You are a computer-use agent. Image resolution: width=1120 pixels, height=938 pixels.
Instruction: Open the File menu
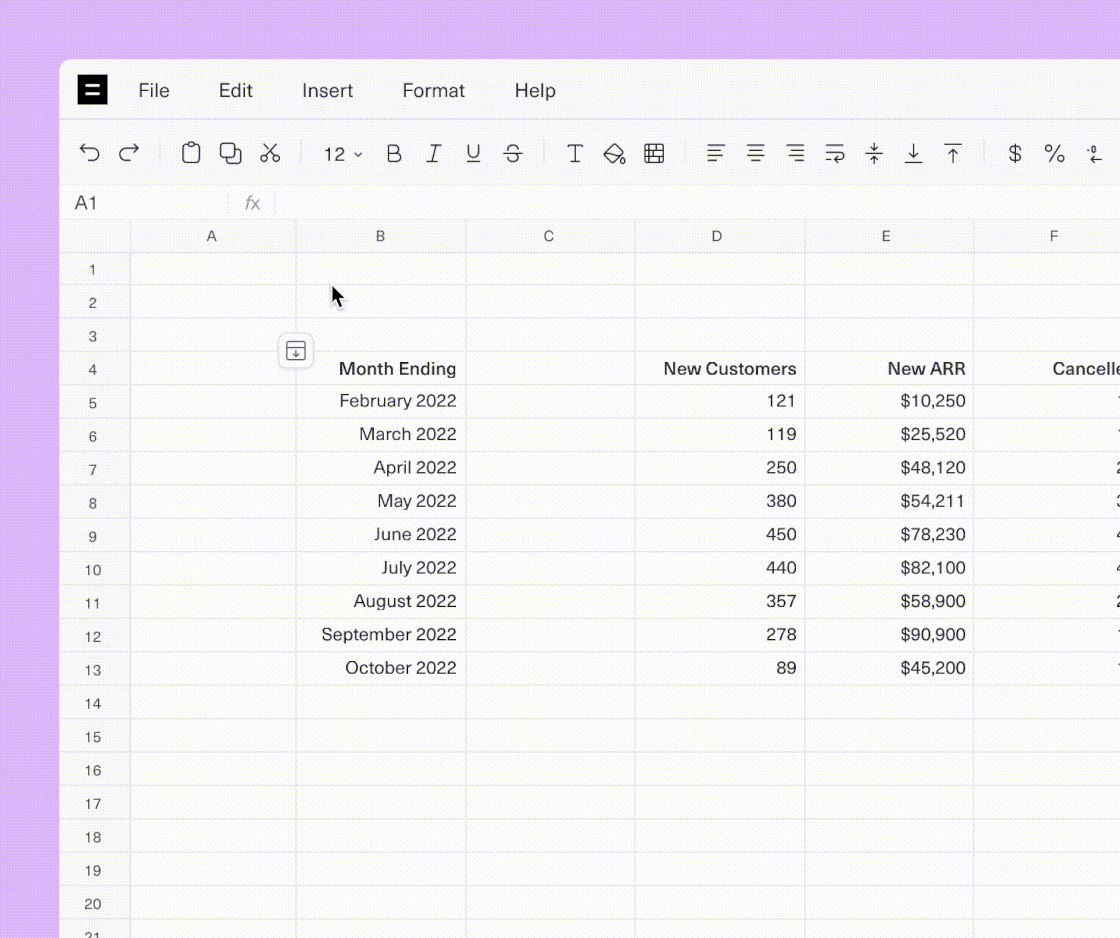tap(154, 91)
